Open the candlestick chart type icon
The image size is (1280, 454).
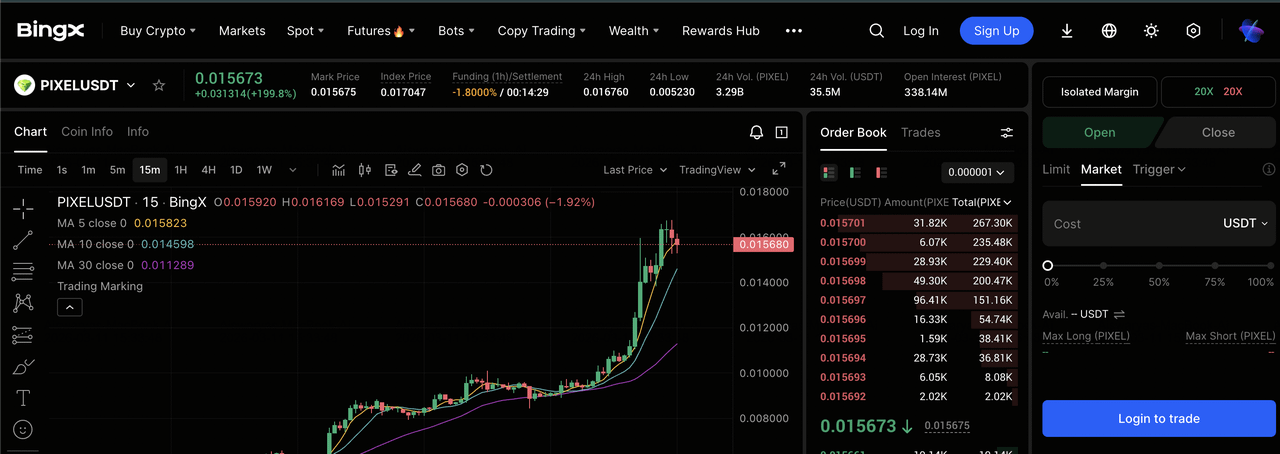(364, 170)
